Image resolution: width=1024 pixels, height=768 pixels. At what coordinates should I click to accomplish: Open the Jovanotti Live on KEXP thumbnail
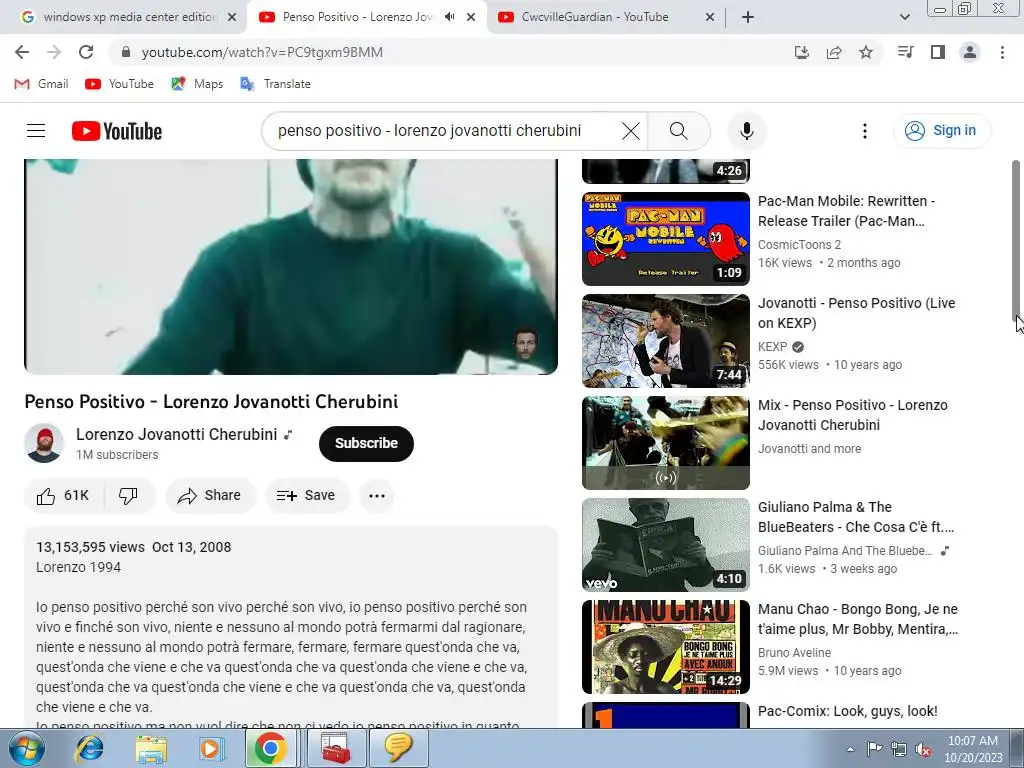[x=665, y=341]
